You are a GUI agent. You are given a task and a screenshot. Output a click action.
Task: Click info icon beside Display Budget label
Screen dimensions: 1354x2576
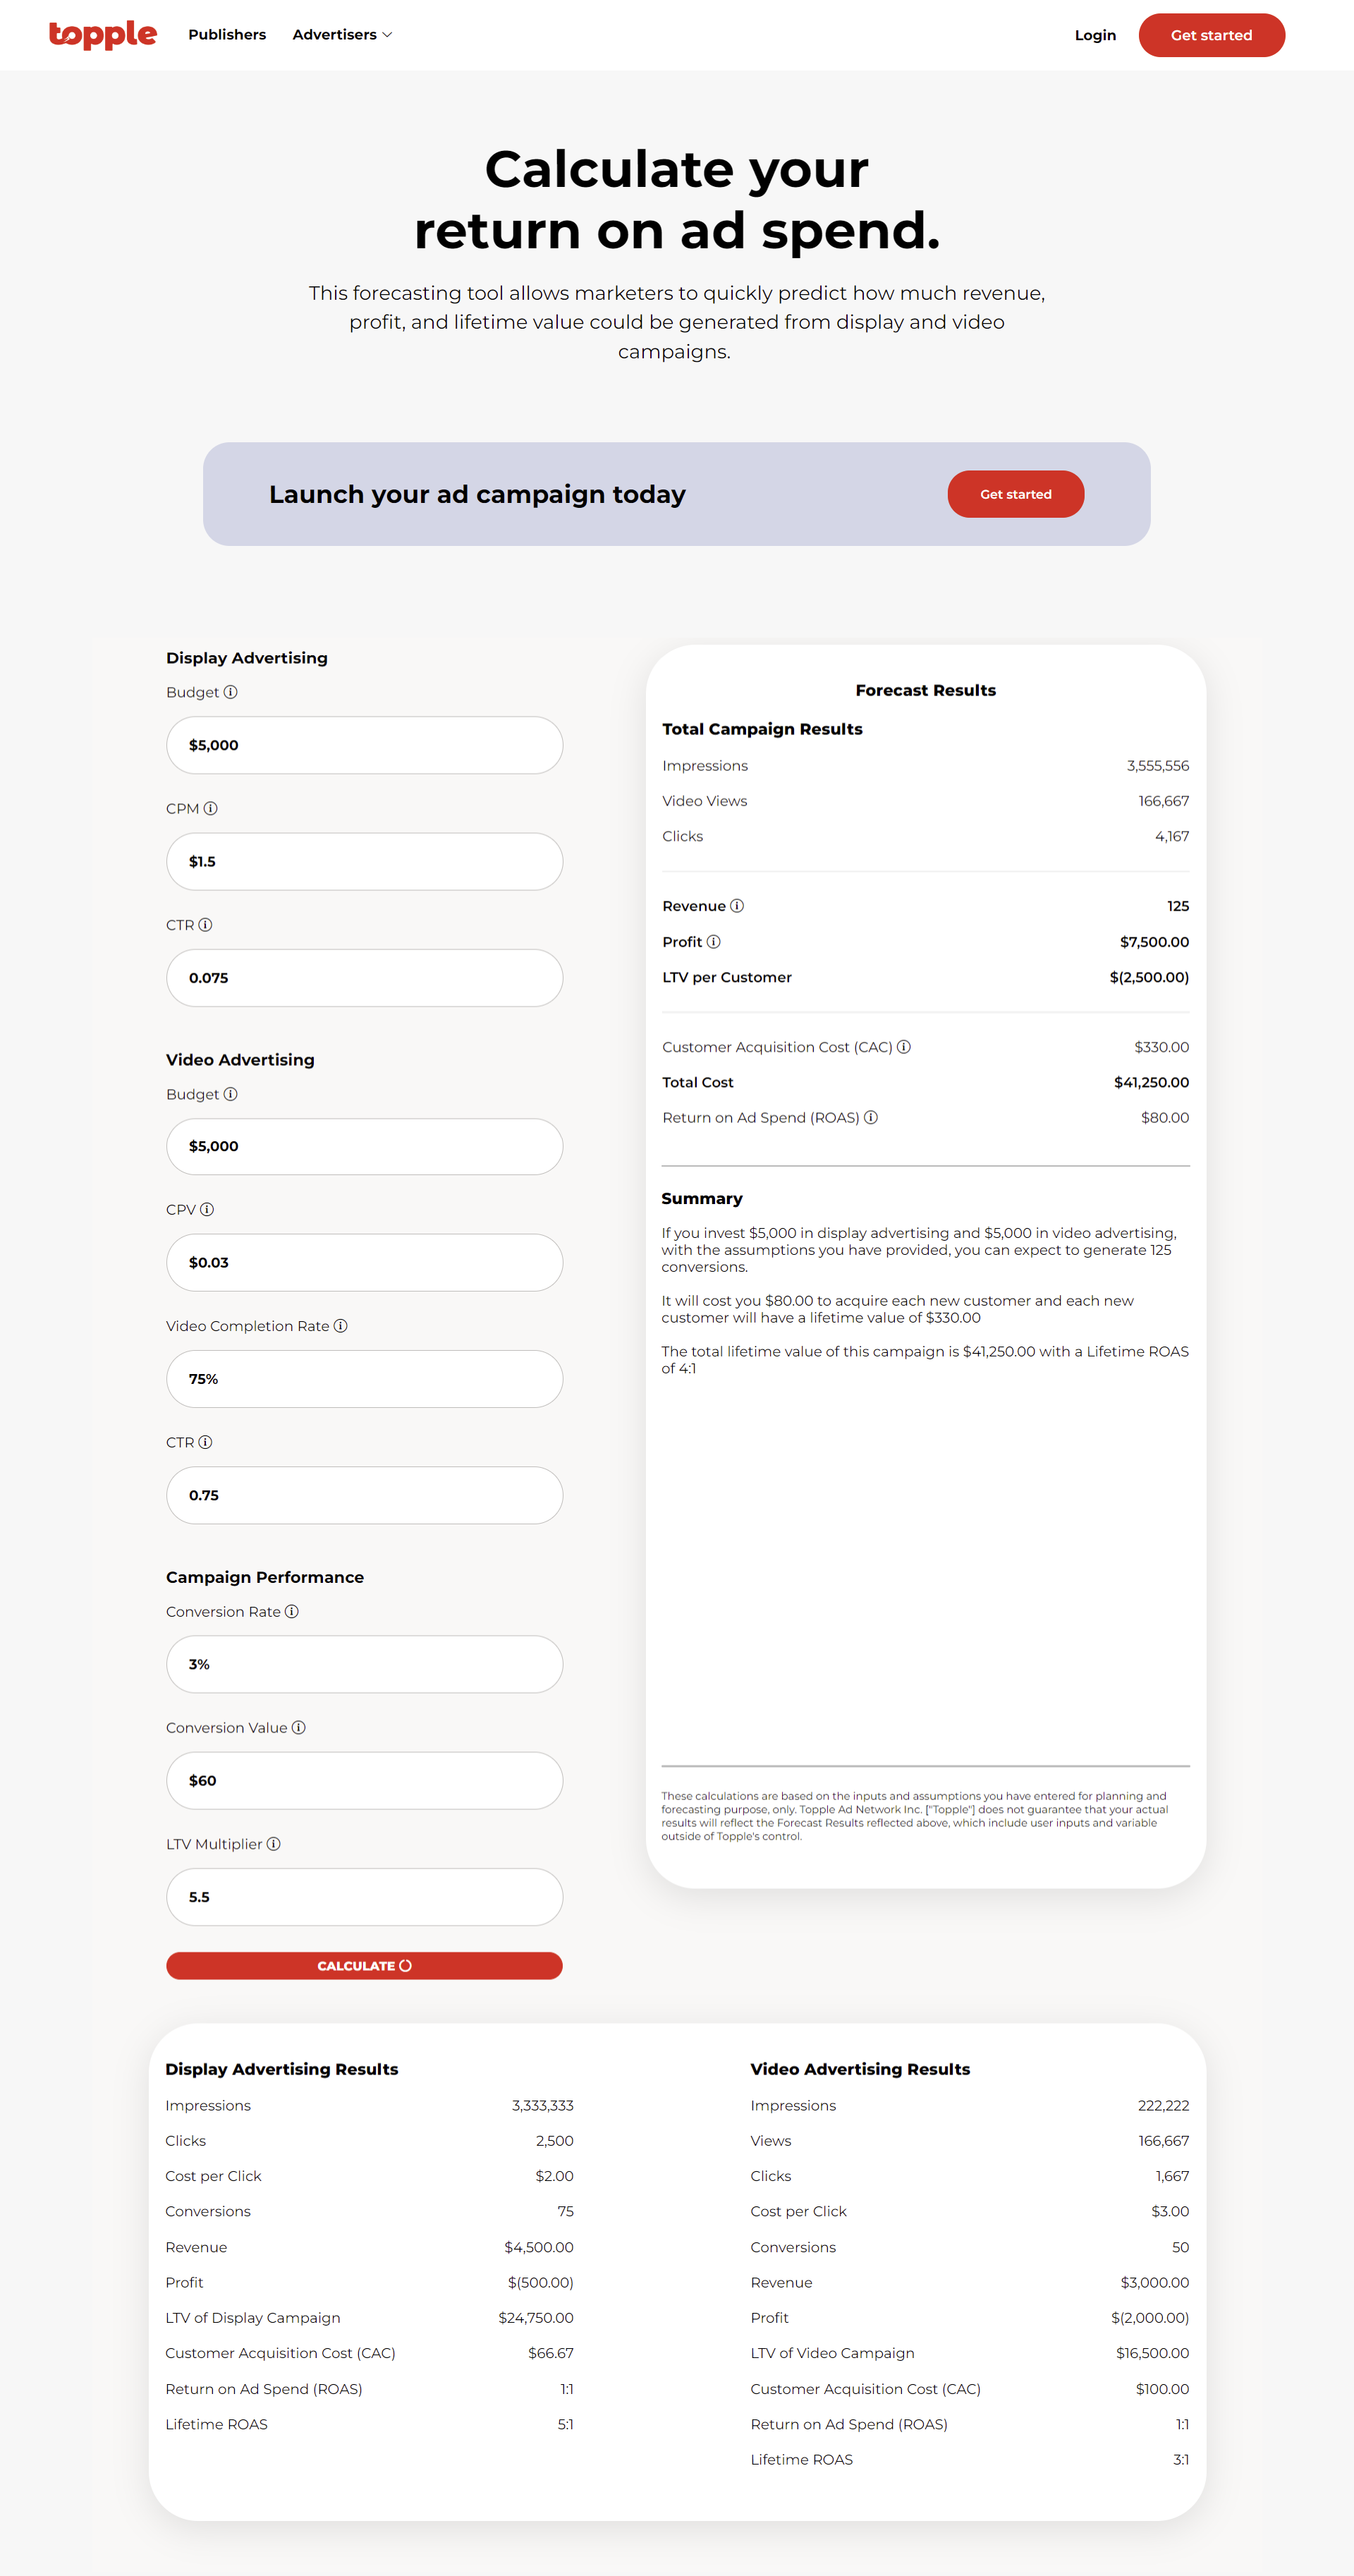pos(231,692)
